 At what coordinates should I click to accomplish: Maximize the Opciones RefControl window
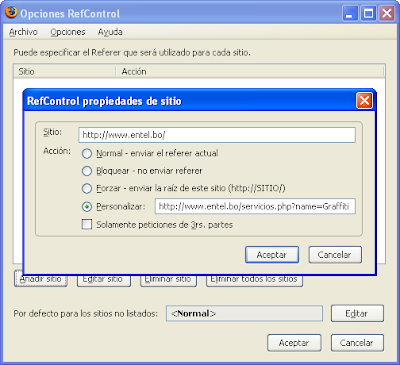pos(368,14)
